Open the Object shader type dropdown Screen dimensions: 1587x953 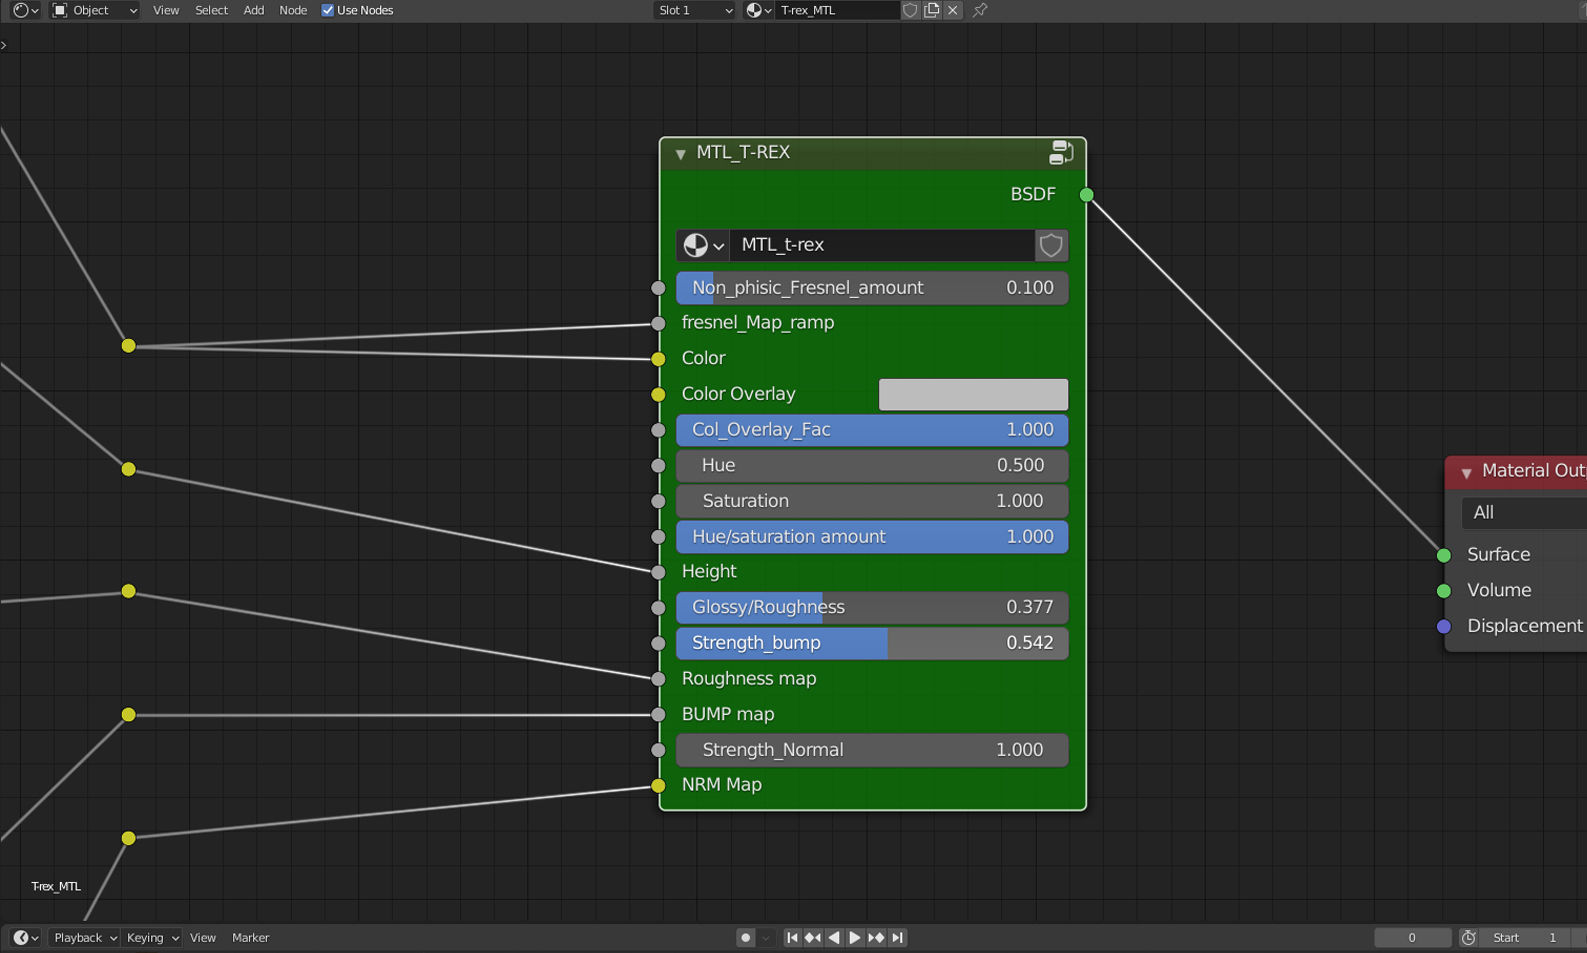95,10
